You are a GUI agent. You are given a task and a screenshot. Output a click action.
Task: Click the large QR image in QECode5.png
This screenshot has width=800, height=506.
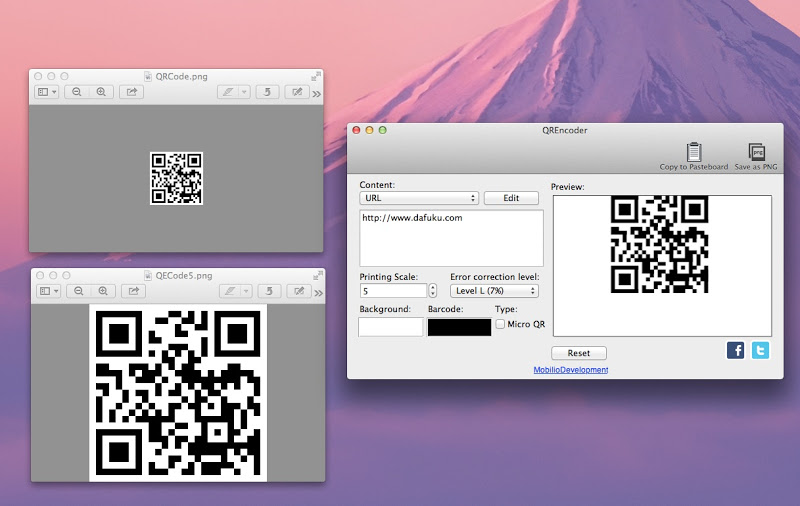178,393
